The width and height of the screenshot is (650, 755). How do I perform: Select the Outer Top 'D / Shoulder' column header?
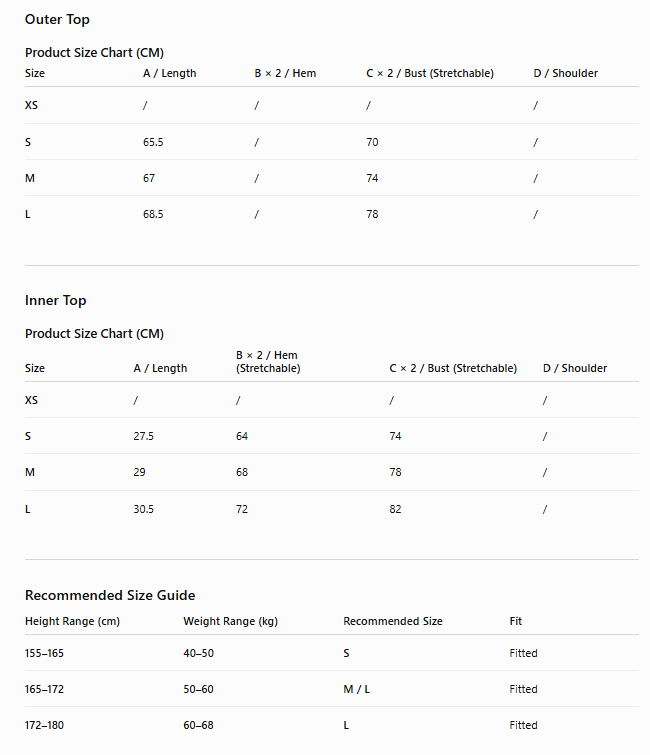[565, 73]
